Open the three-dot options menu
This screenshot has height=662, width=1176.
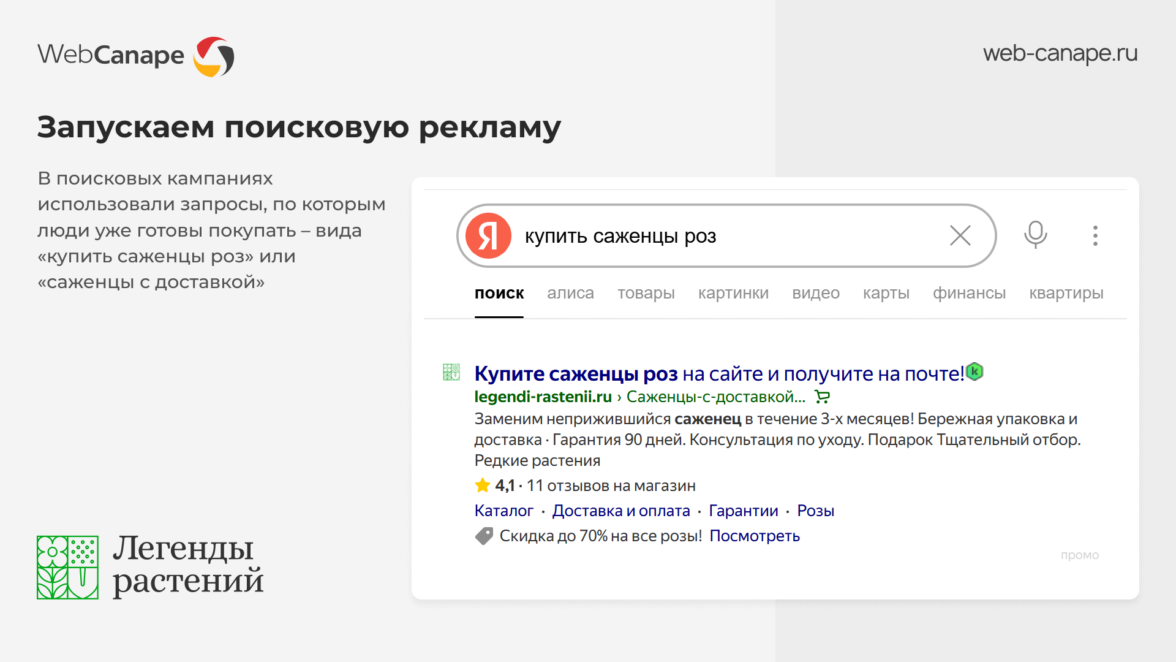pyautogui.click(x=1095, y=236)
